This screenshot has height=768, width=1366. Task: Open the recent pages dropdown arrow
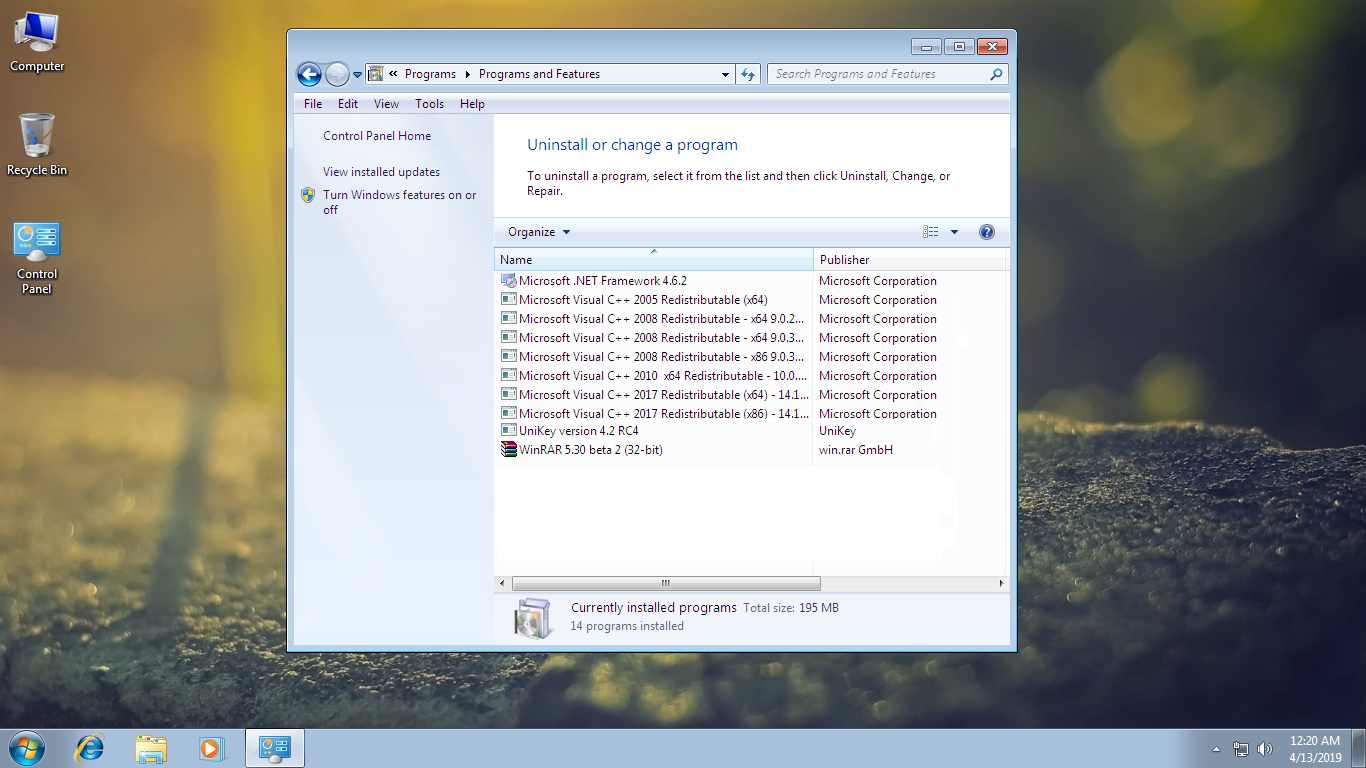[x=357, y=75]
